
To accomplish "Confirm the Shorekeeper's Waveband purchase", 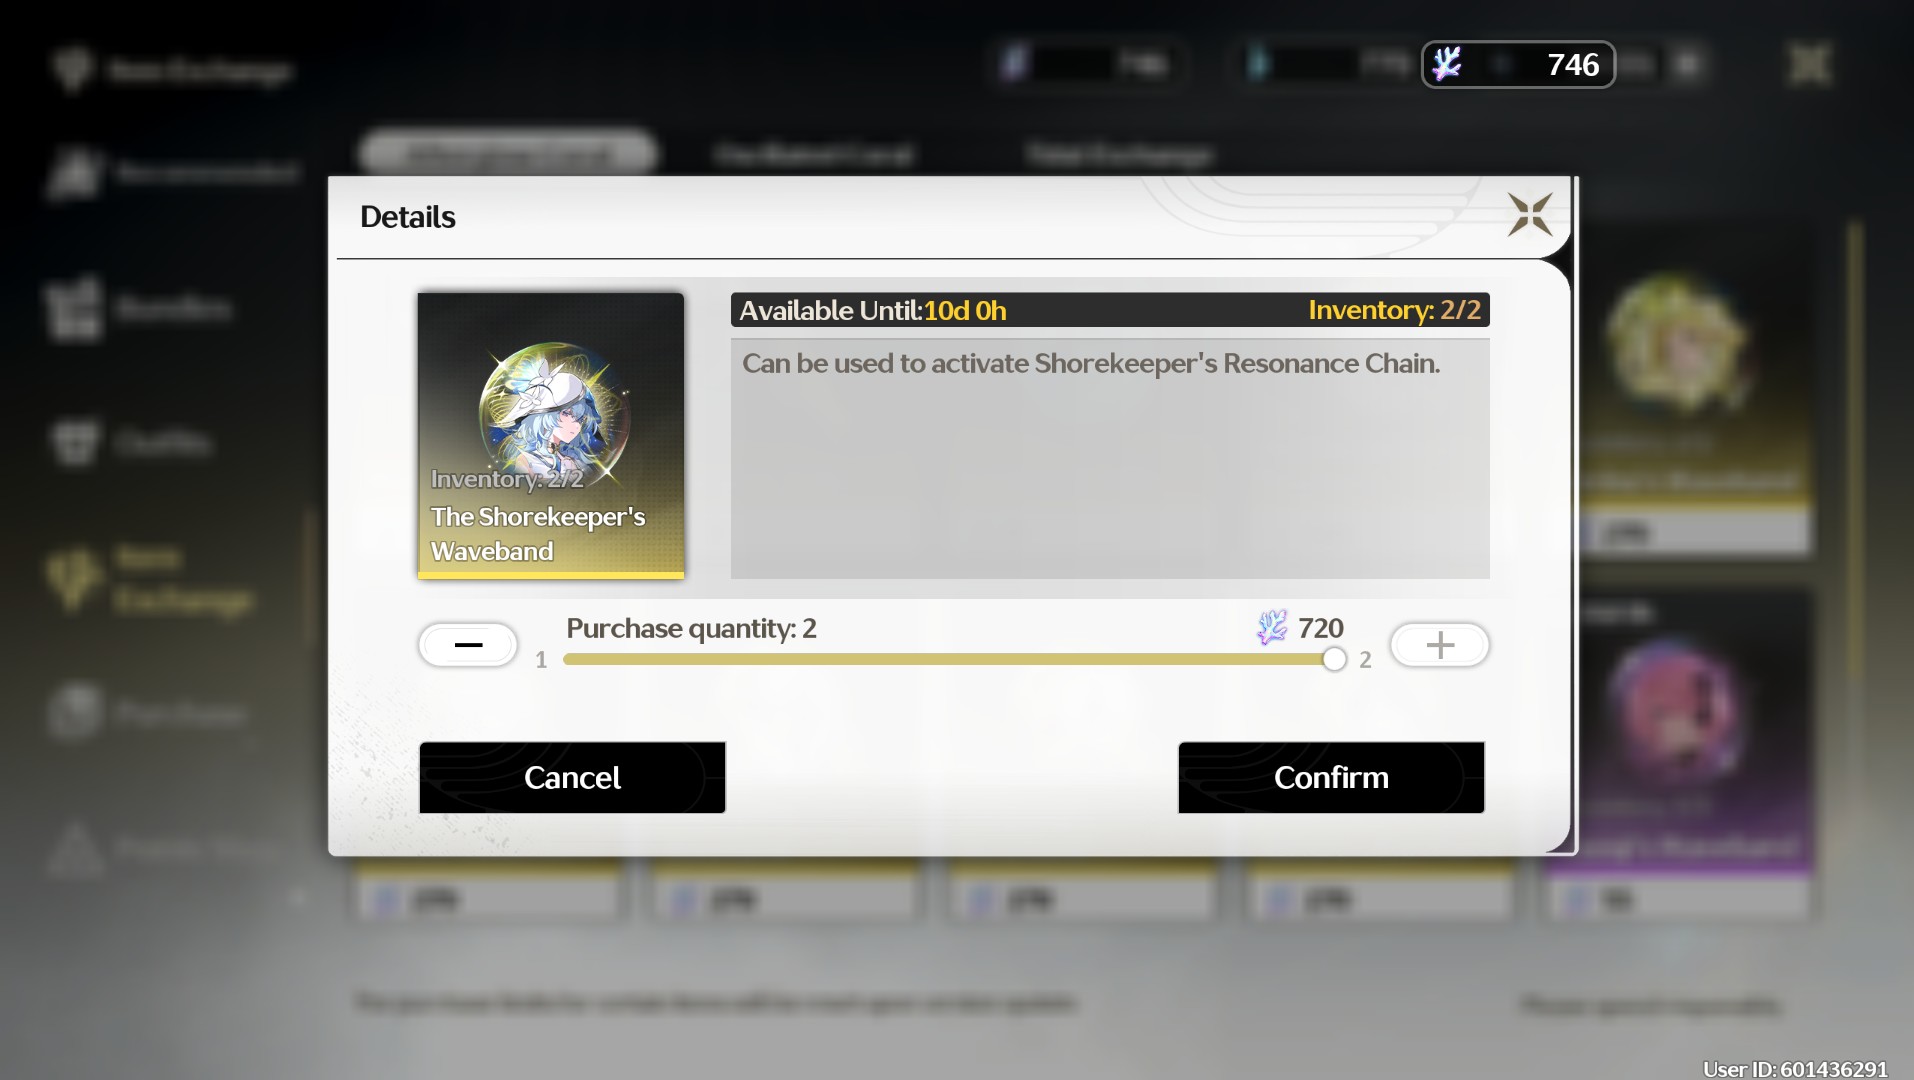I will pyautogui.click(x=1331, y=777).
